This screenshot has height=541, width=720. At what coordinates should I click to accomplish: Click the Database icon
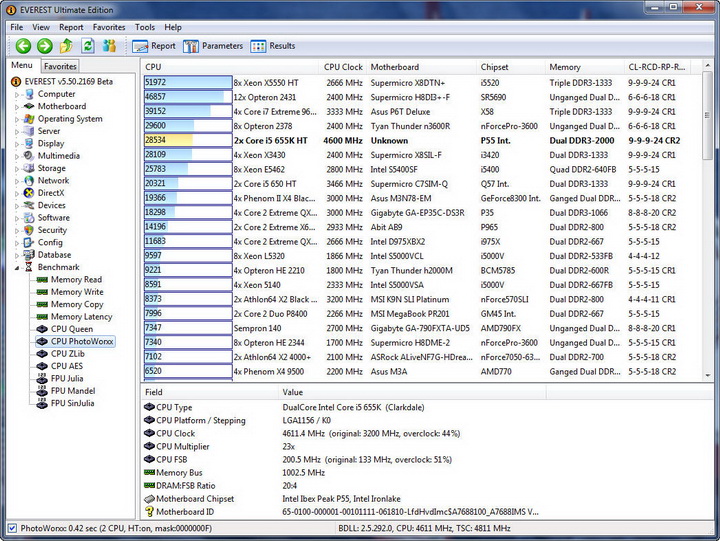coord(29,255)
